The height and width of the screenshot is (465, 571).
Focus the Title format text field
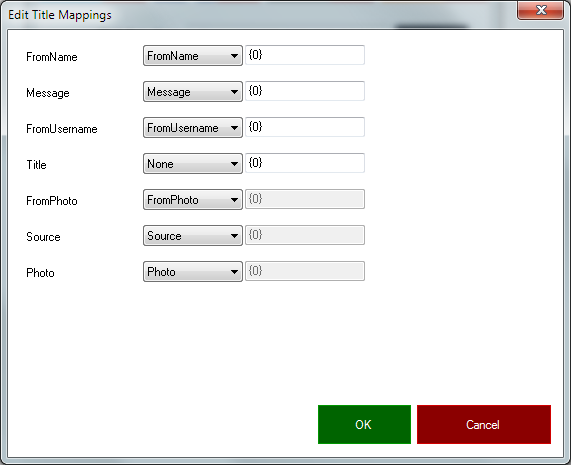point(305,163)
